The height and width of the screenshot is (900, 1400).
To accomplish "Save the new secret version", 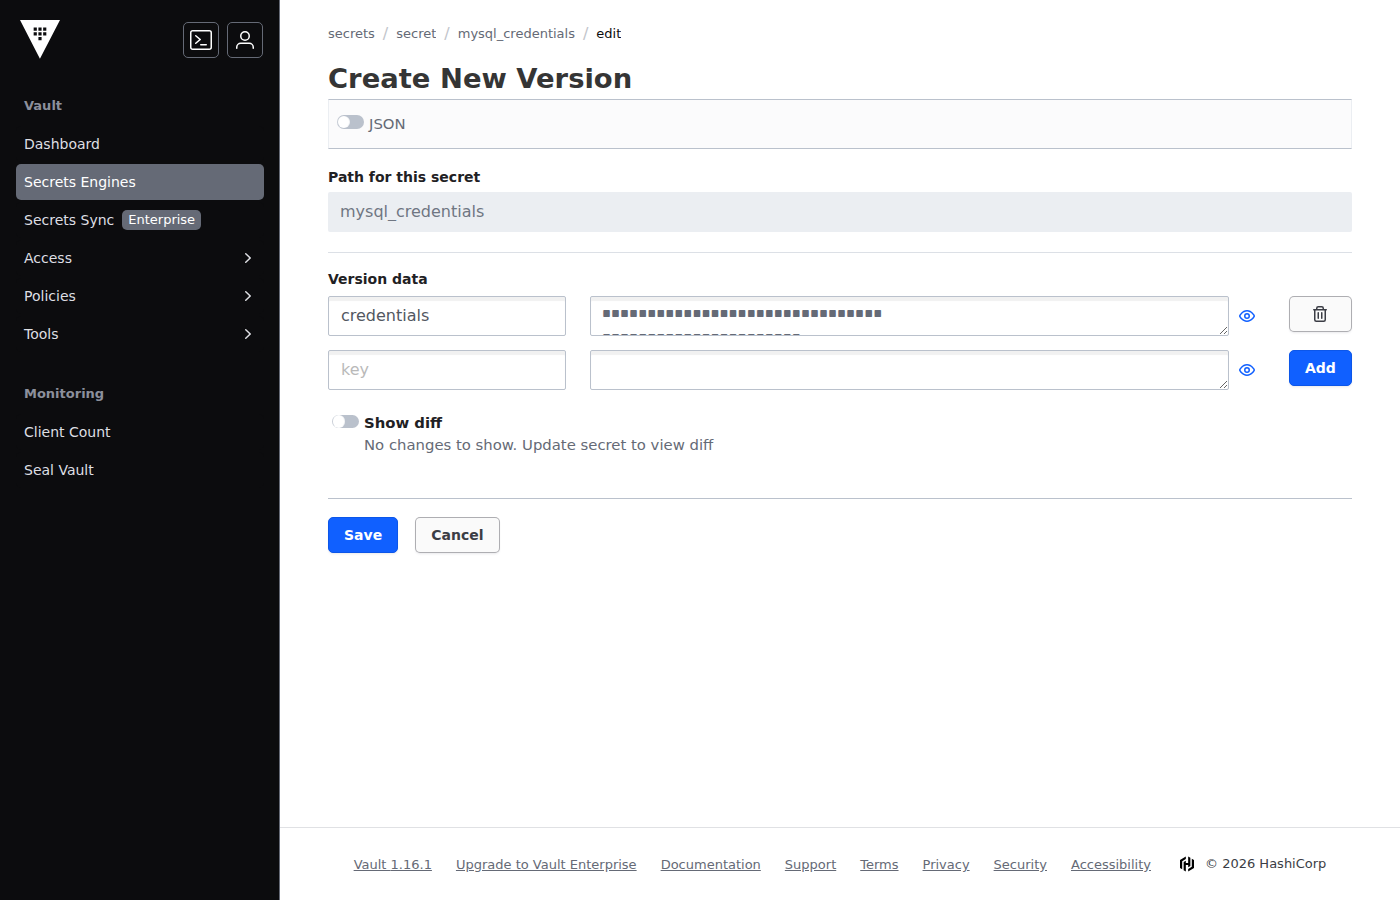I will point(363,535).
